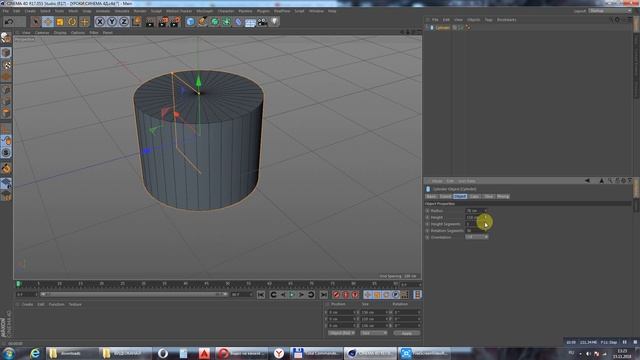Switch to the Slice tab
Viewport: 640px width, 360px height.
(488, 196)
